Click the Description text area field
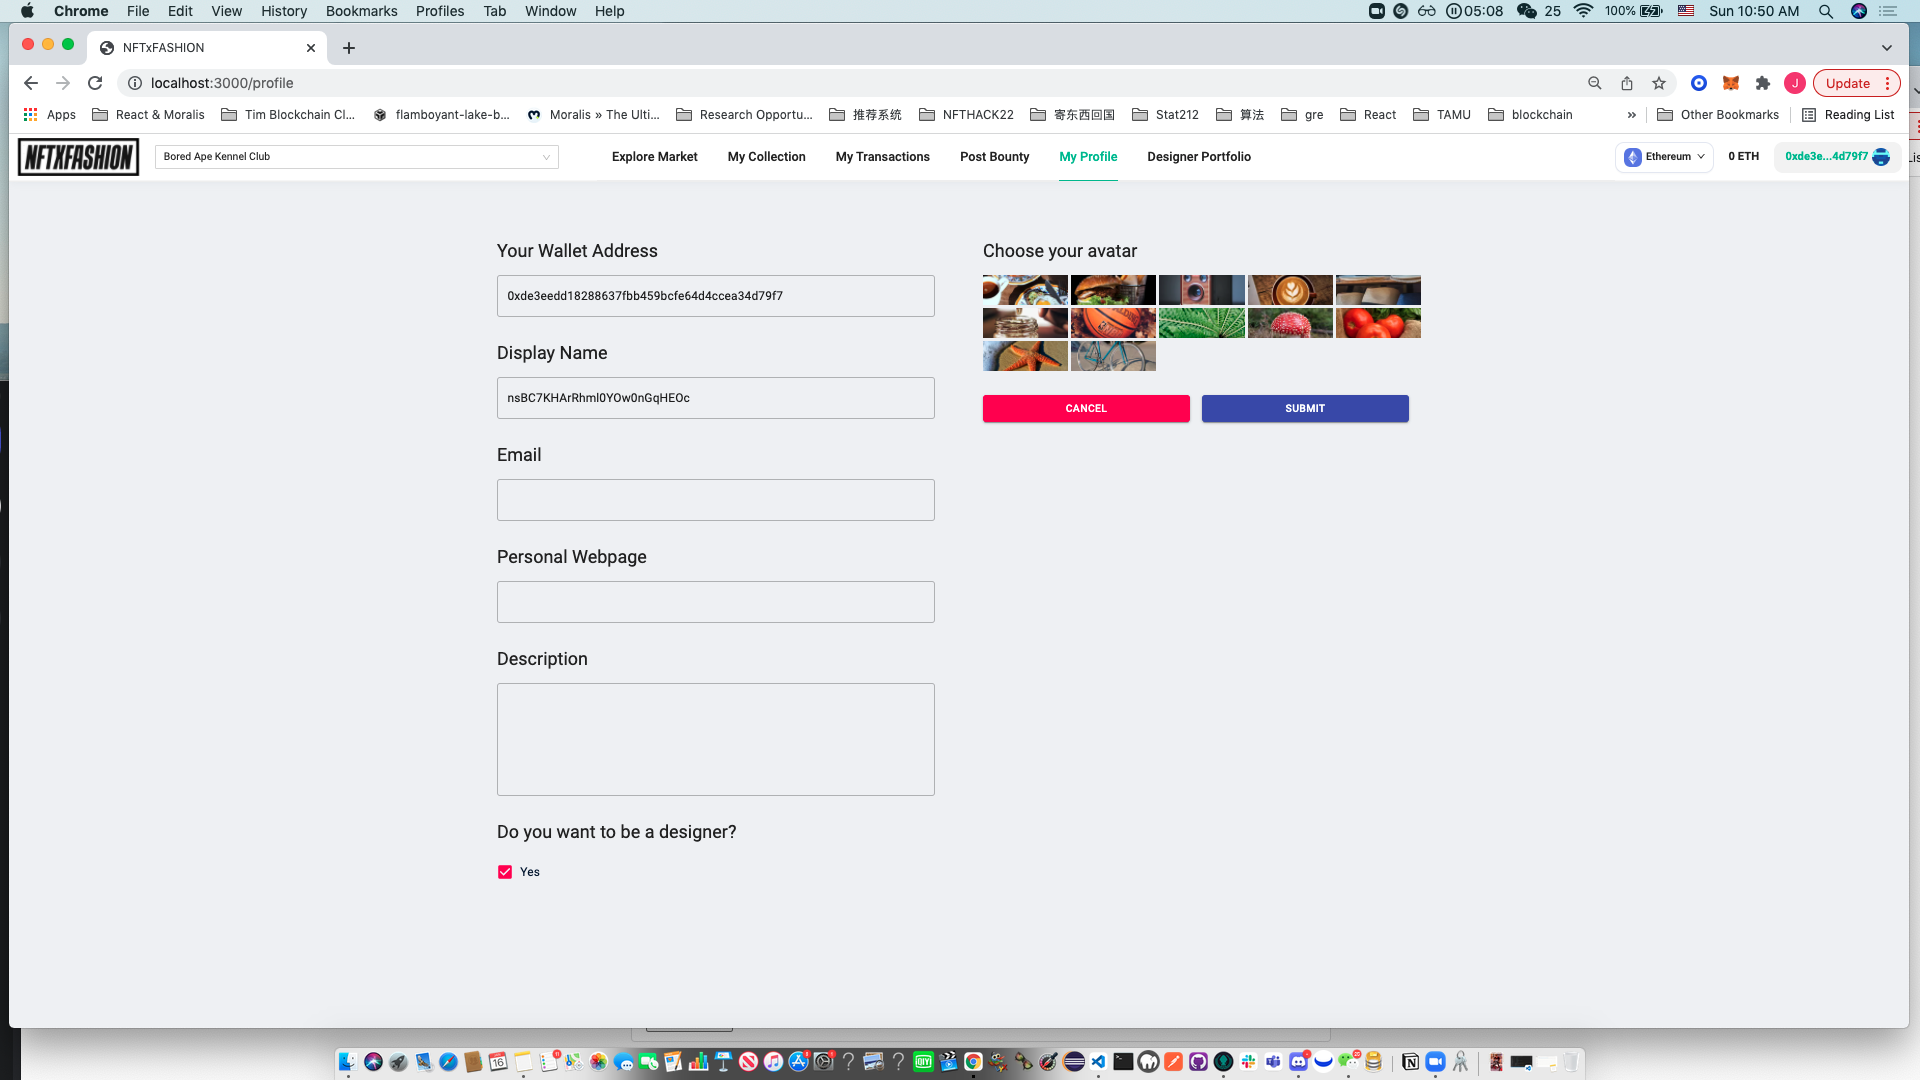Viewport: 1920px width, 1080px height. coord(716,738)
